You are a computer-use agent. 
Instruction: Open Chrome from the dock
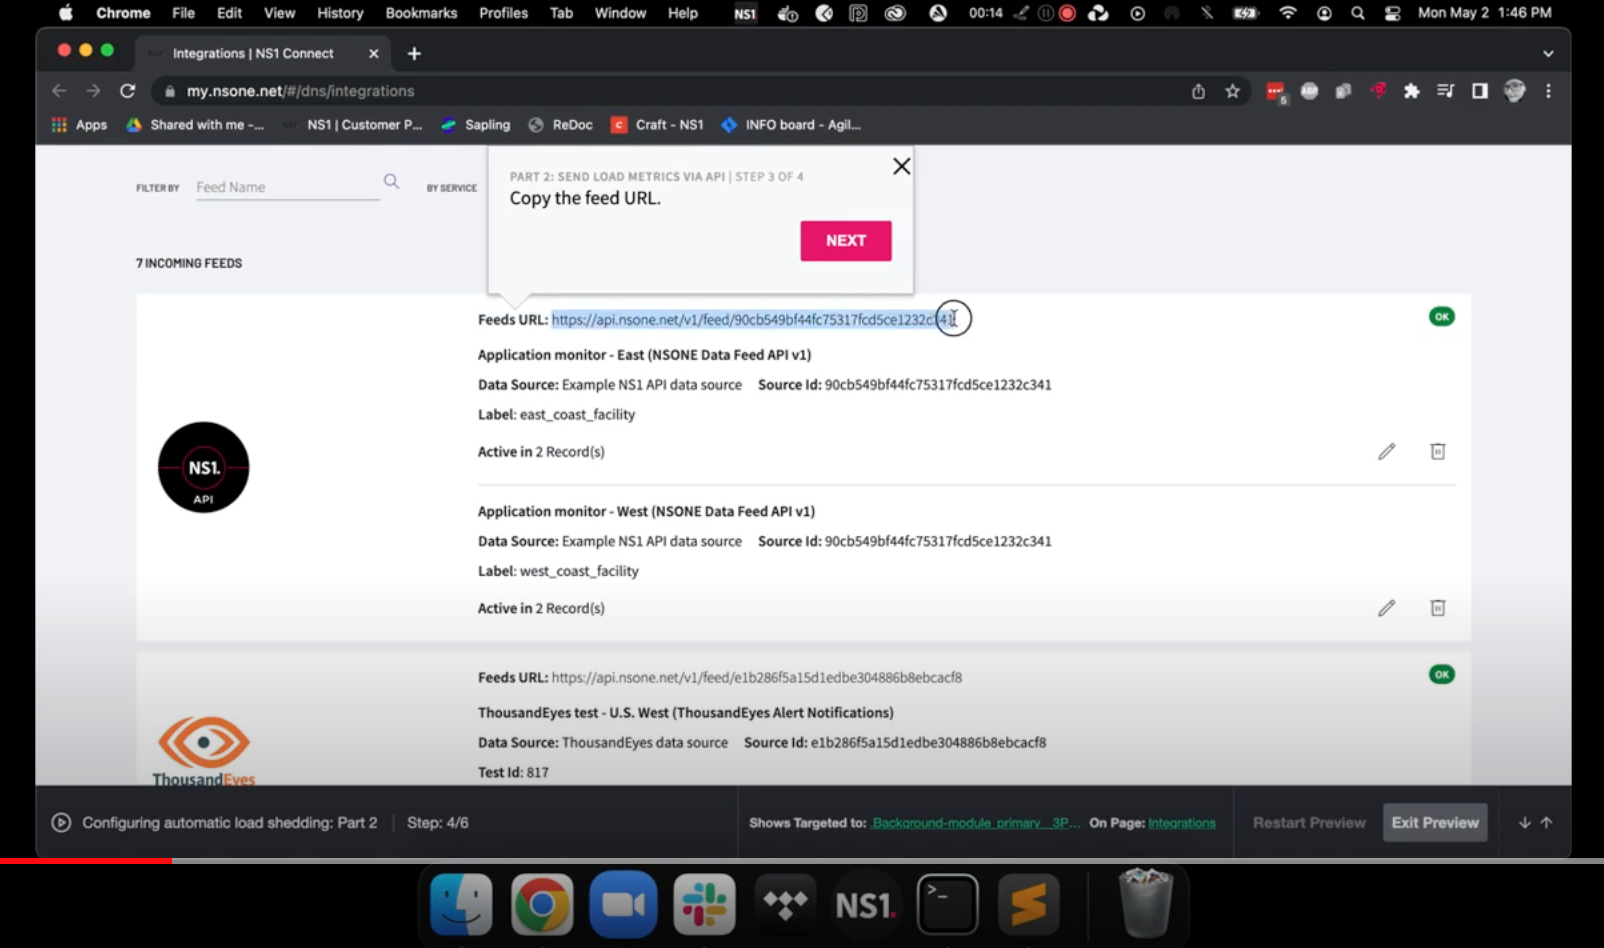(x=542, y=904)
